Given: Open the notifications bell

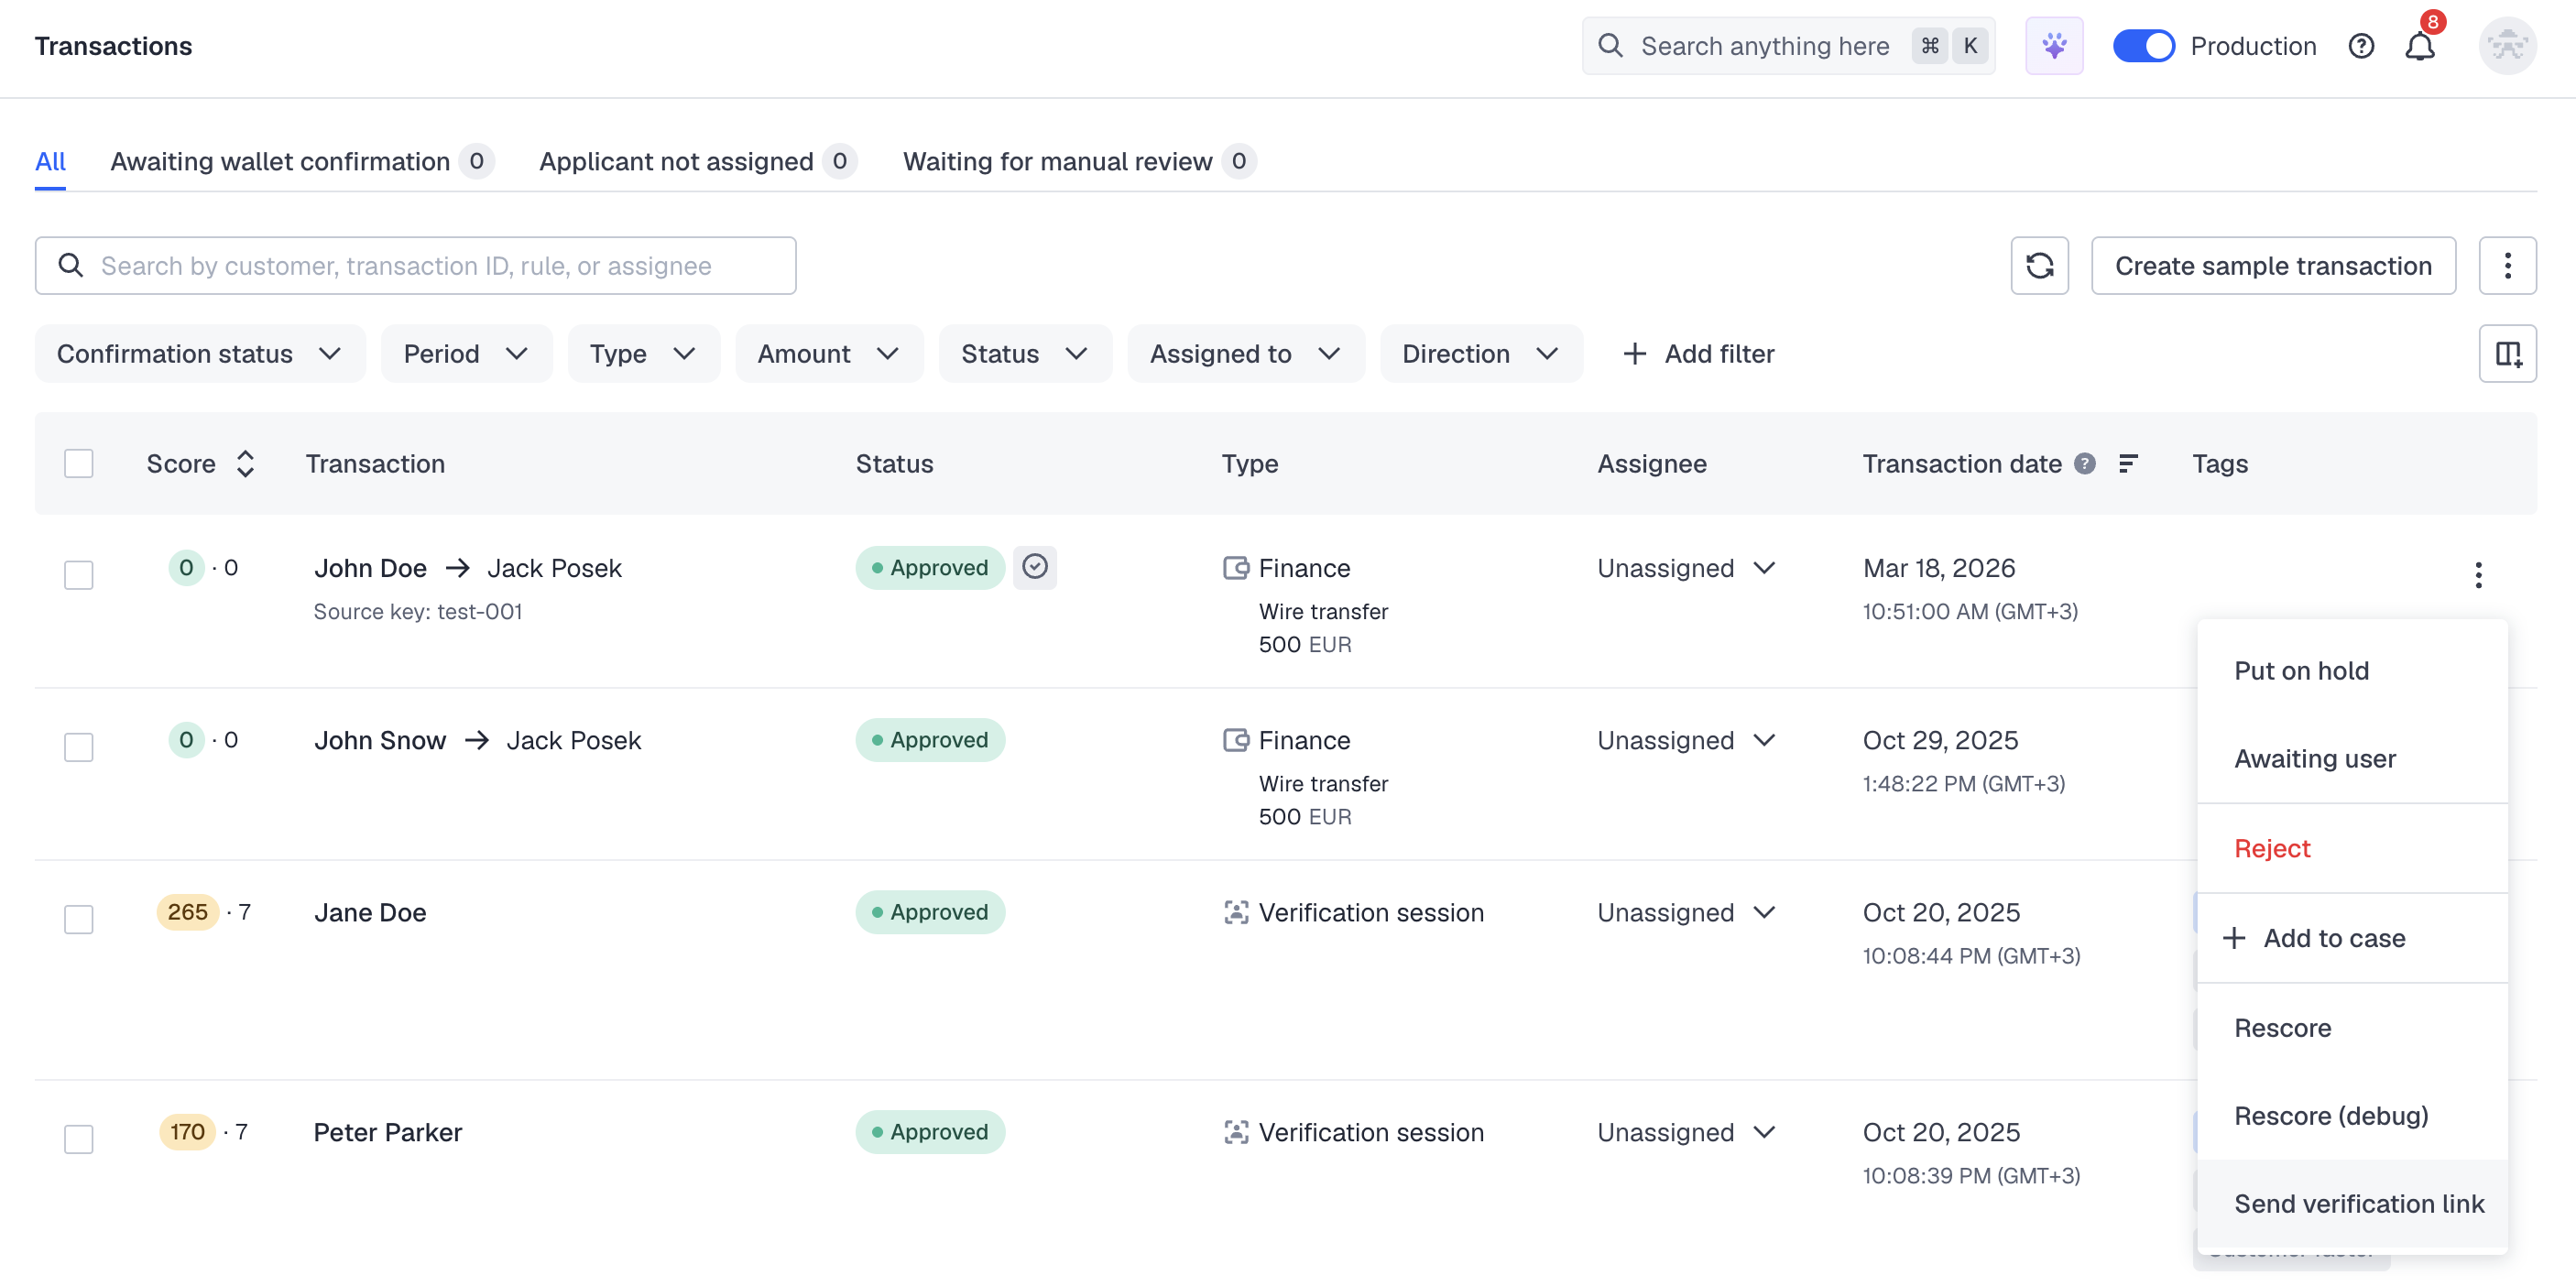Looking at the screenshot, I should [2419, 46].
